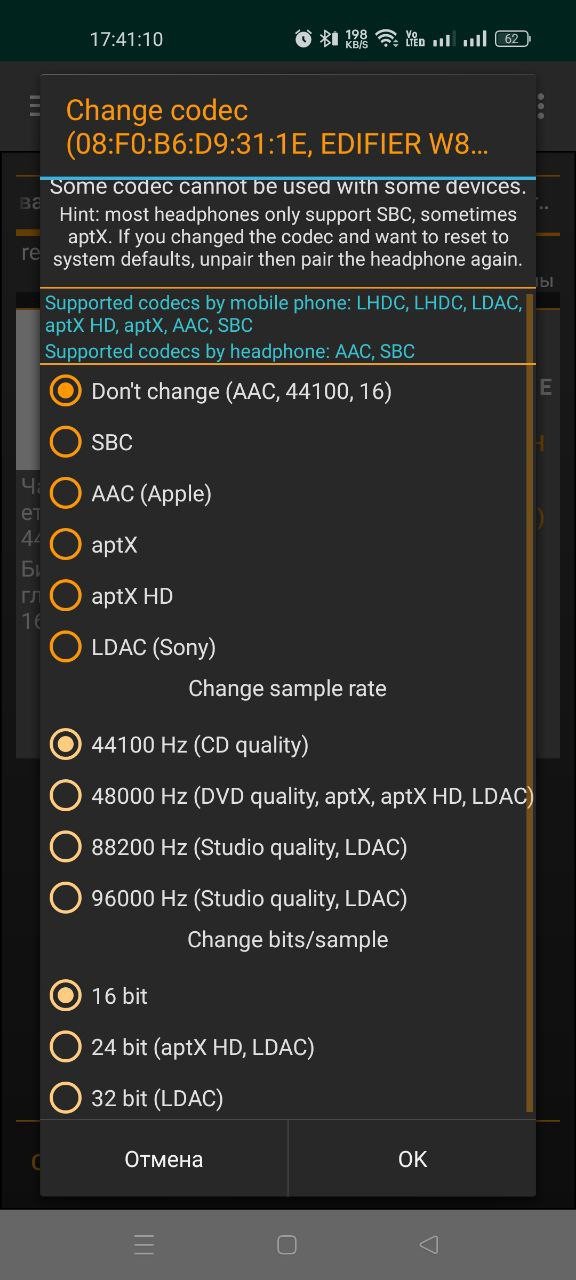This screenshot has width=576, height=1280.
Task: Select 48000 Hz DVD quality rate
Action: (288, 796)
